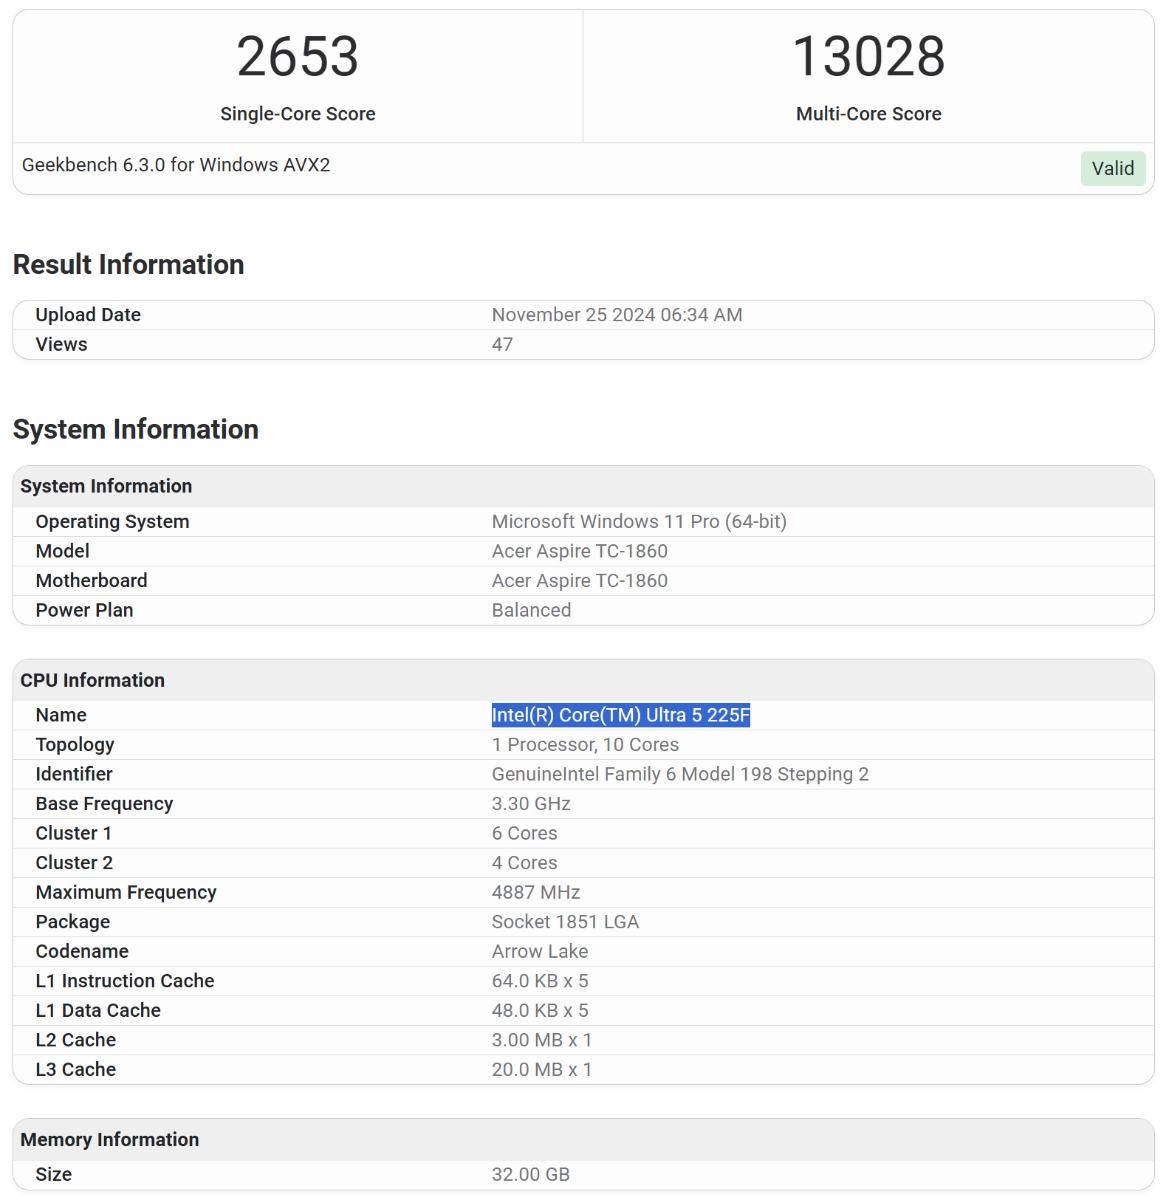Click the Maximum Frequency value 4887 MHz
The image size is (1169, 1200).
[x=535, y=892]
